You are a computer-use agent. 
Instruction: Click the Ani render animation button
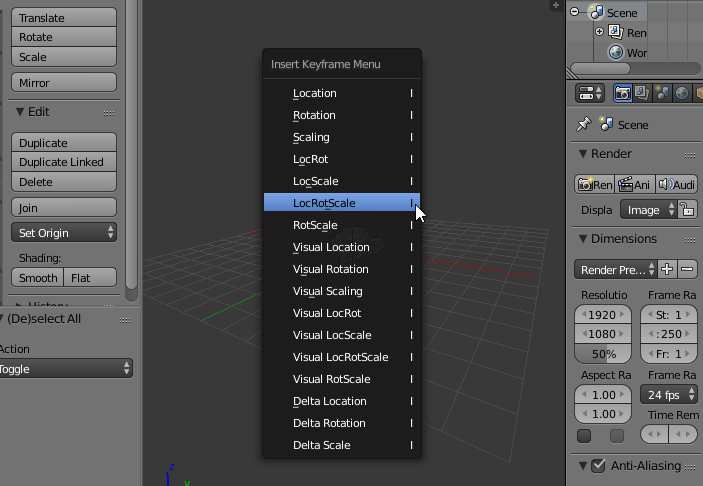coord(634,184)
